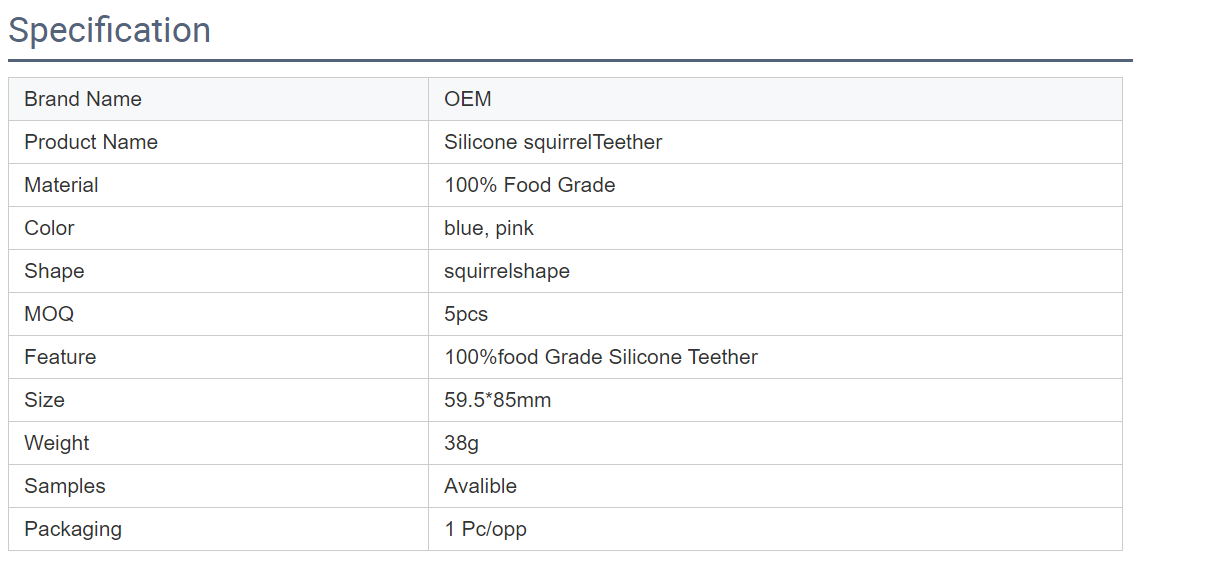The width and height of the screenshot is (1208, 577).
Task: Click the 100% Food Grade value
Action: pyautogui.click(x=530, y=185)
